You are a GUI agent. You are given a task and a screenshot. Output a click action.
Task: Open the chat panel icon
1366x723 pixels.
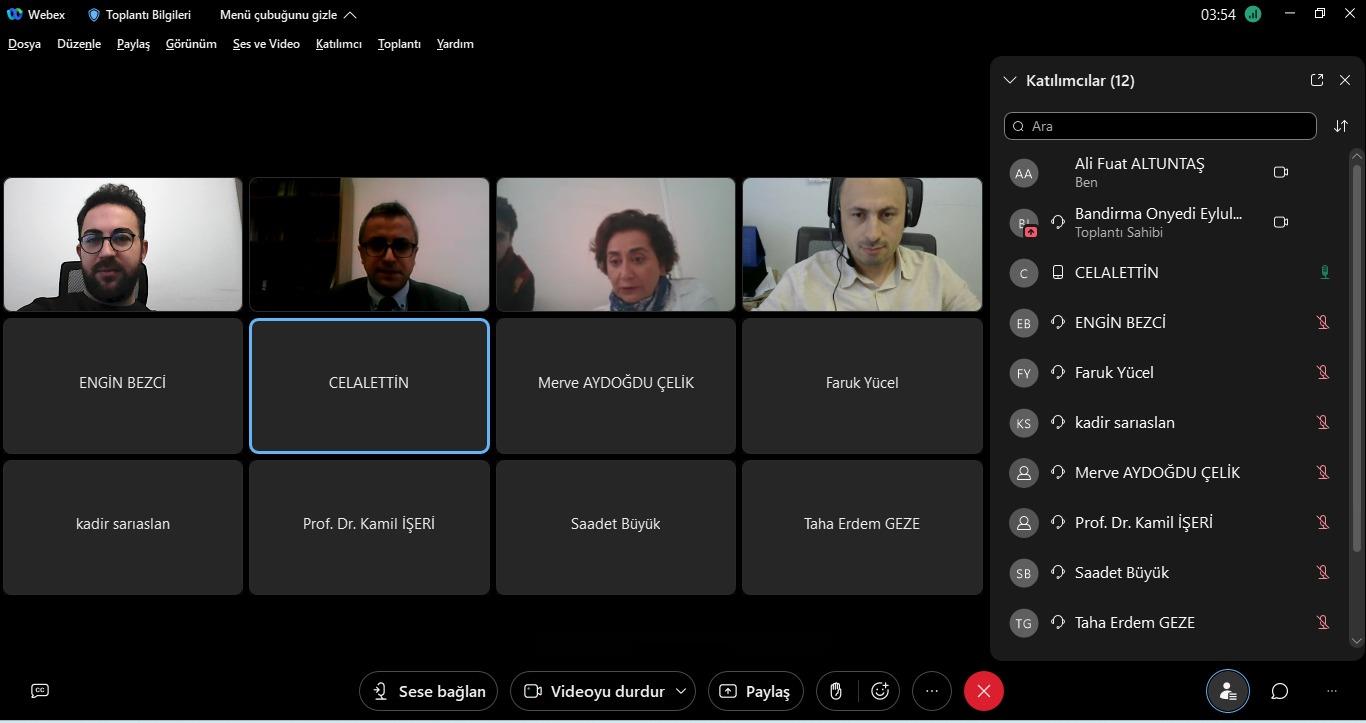point(1279,691)
